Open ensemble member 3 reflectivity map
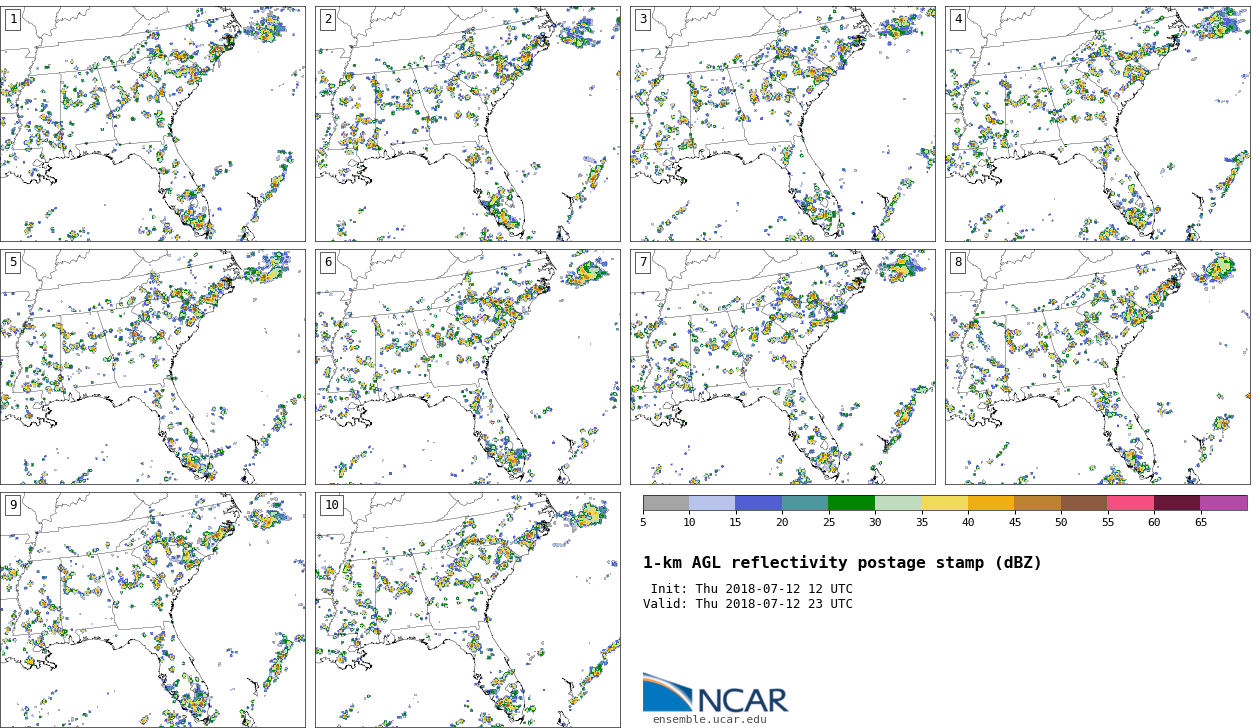The height and width of the screenshot is (728, 1260). click(x=782, y=124)
